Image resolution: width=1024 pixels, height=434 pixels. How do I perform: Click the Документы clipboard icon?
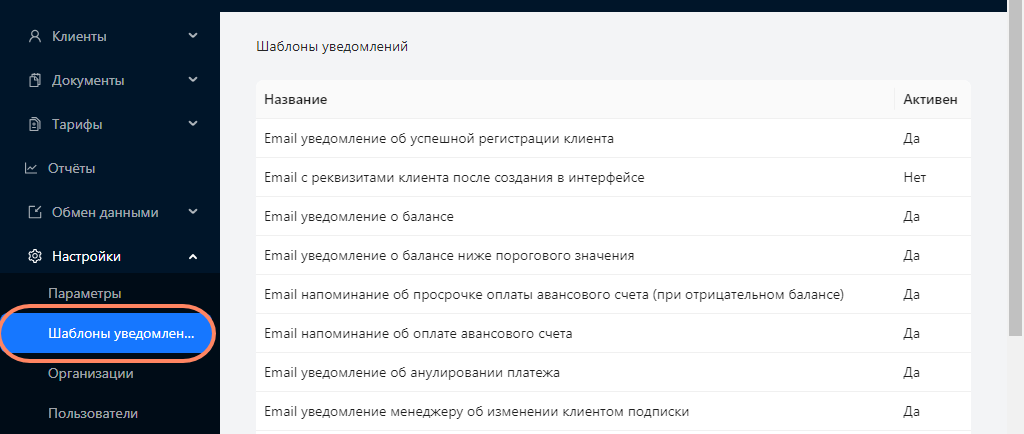point(35,80)
